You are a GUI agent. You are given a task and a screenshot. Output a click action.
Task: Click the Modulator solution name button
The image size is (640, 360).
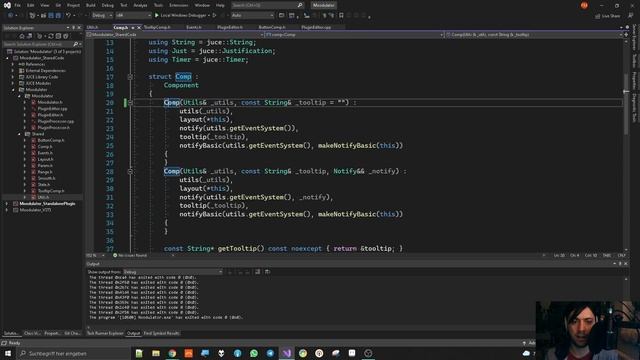[324, 5]
